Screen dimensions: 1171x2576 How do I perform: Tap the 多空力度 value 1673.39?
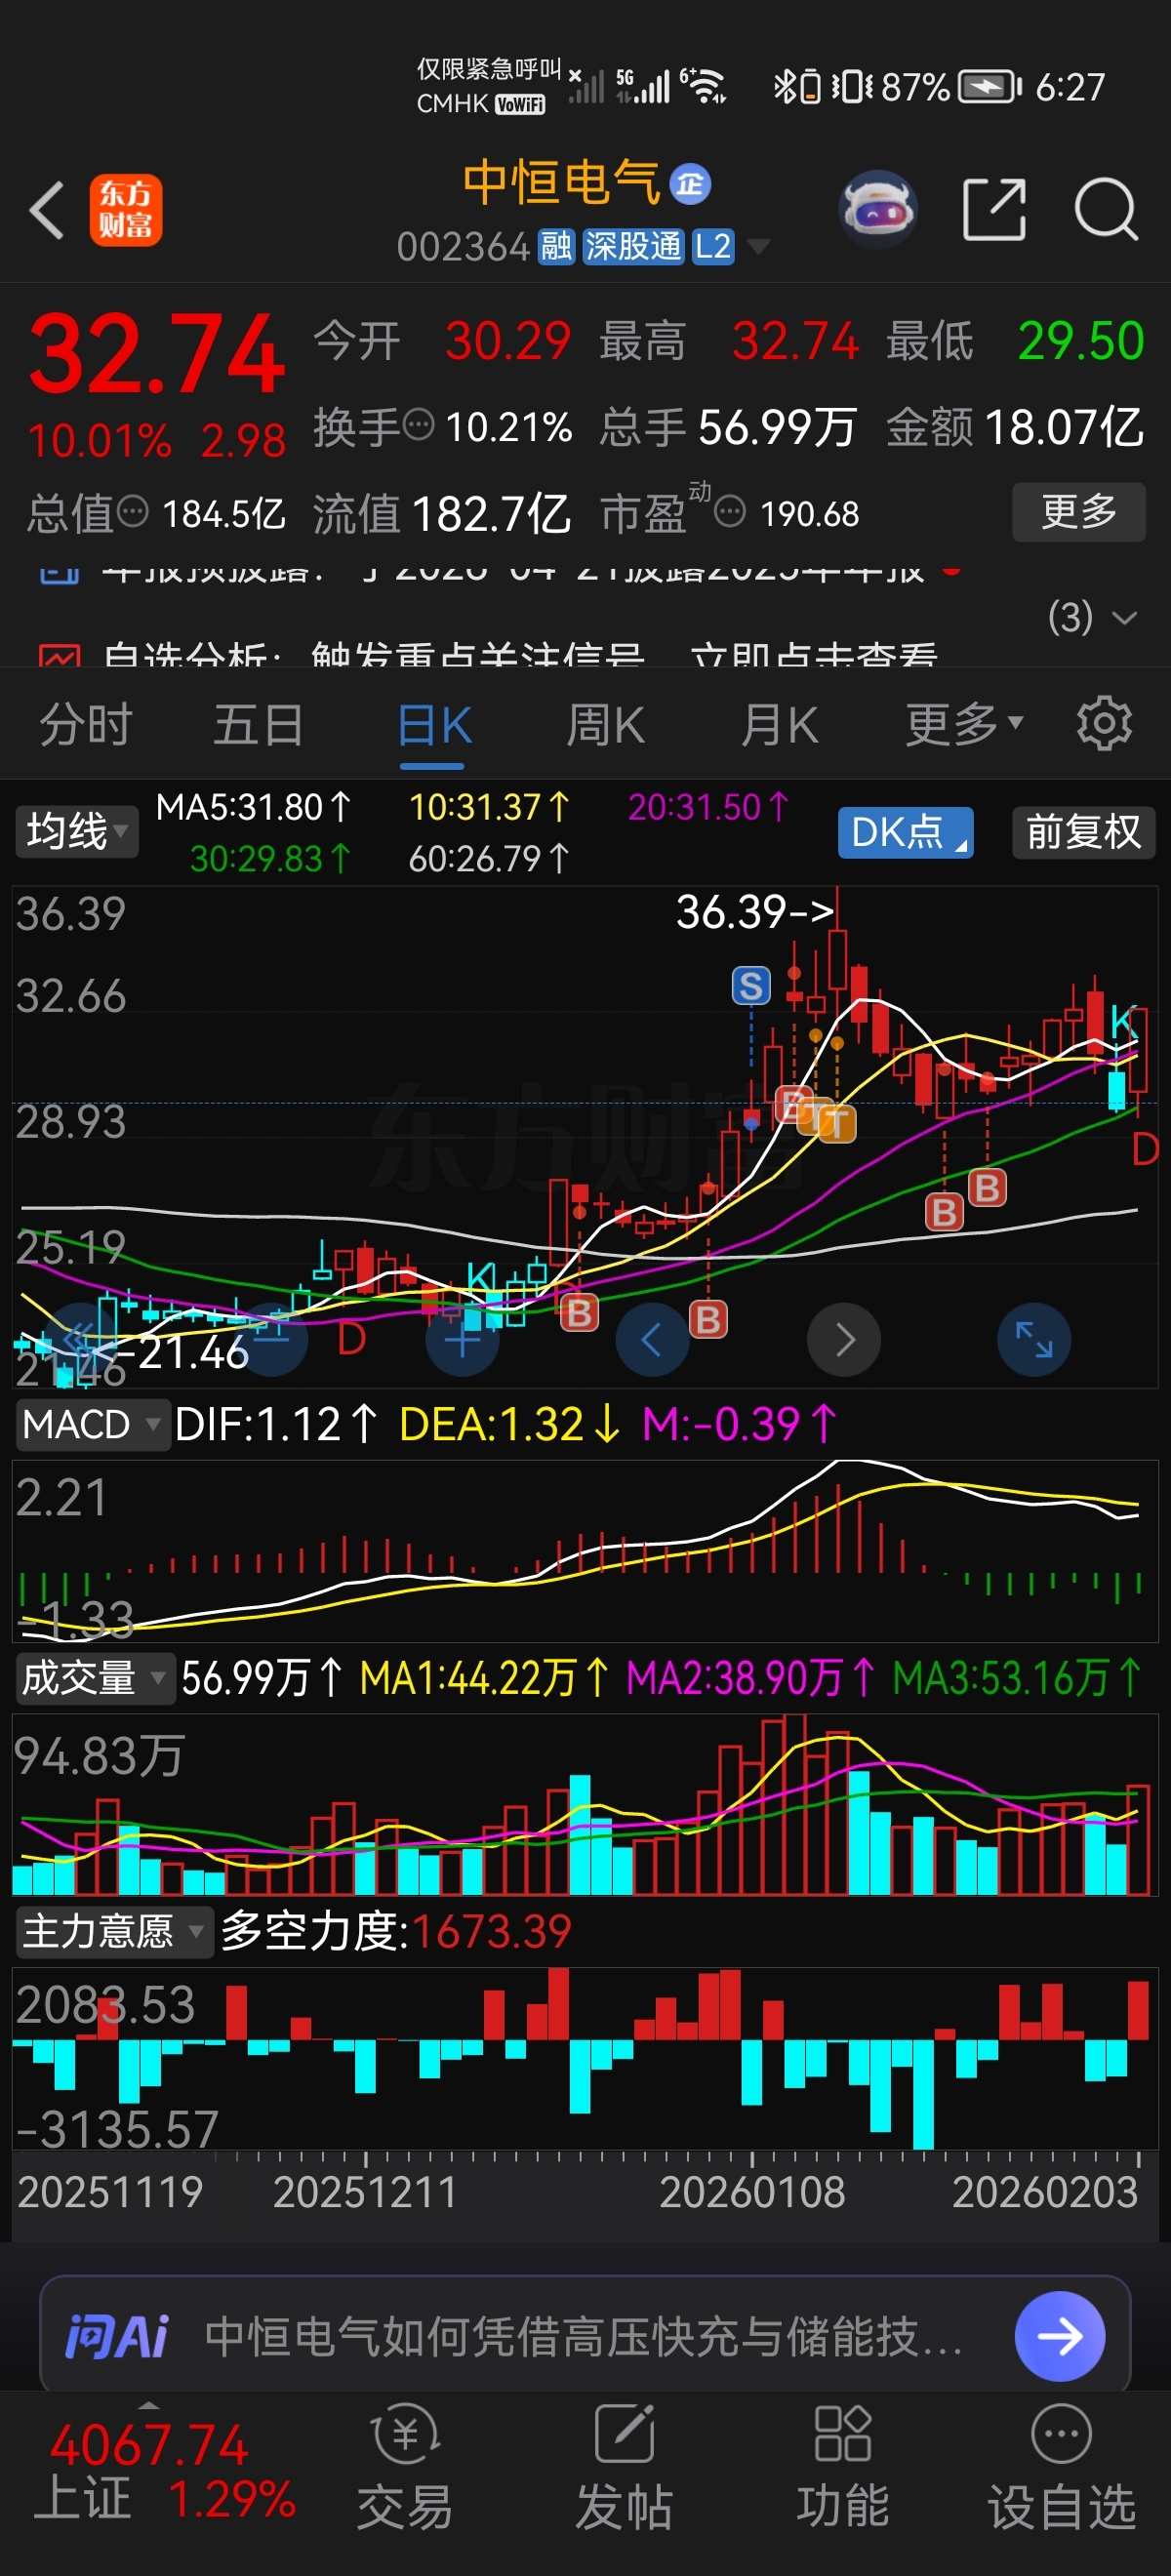[x=491, y=1931]
